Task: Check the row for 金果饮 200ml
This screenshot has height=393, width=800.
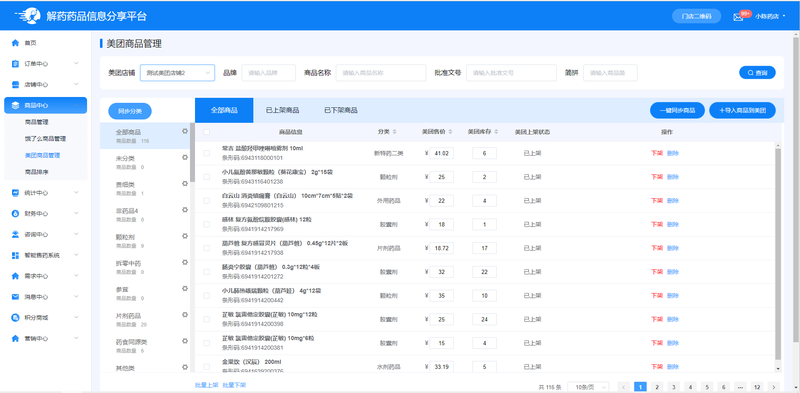Action: pos(207,366)
